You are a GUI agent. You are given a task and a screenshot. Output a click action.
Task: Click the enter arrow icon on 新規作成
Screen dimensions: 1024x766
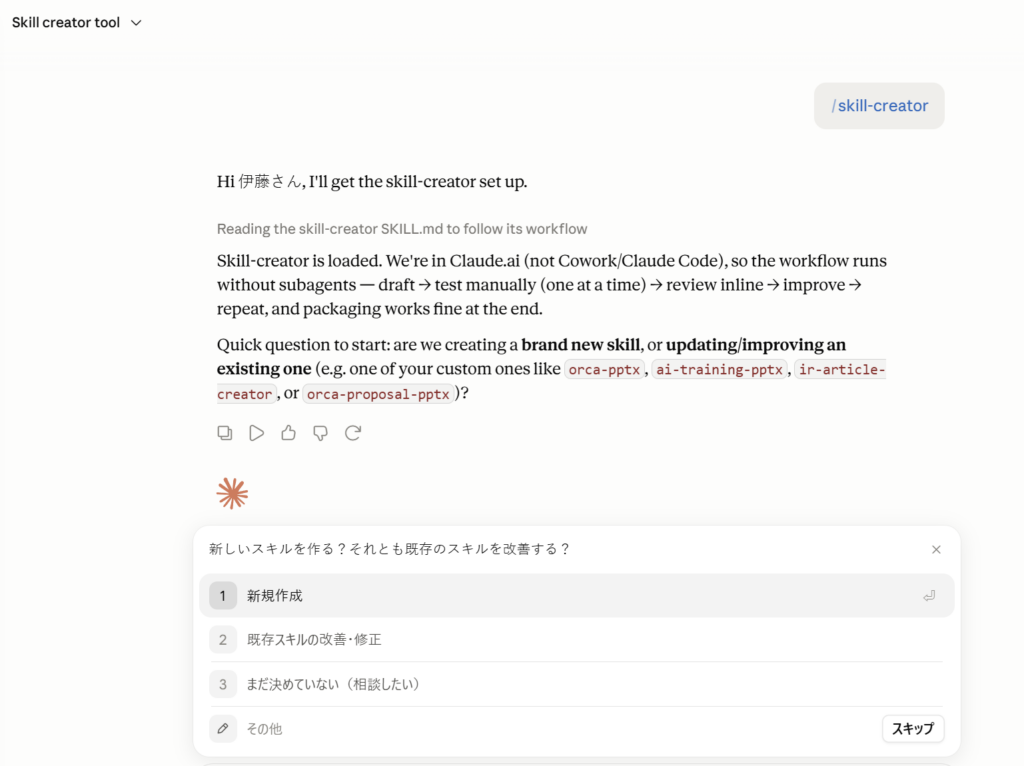coord(929,596)
